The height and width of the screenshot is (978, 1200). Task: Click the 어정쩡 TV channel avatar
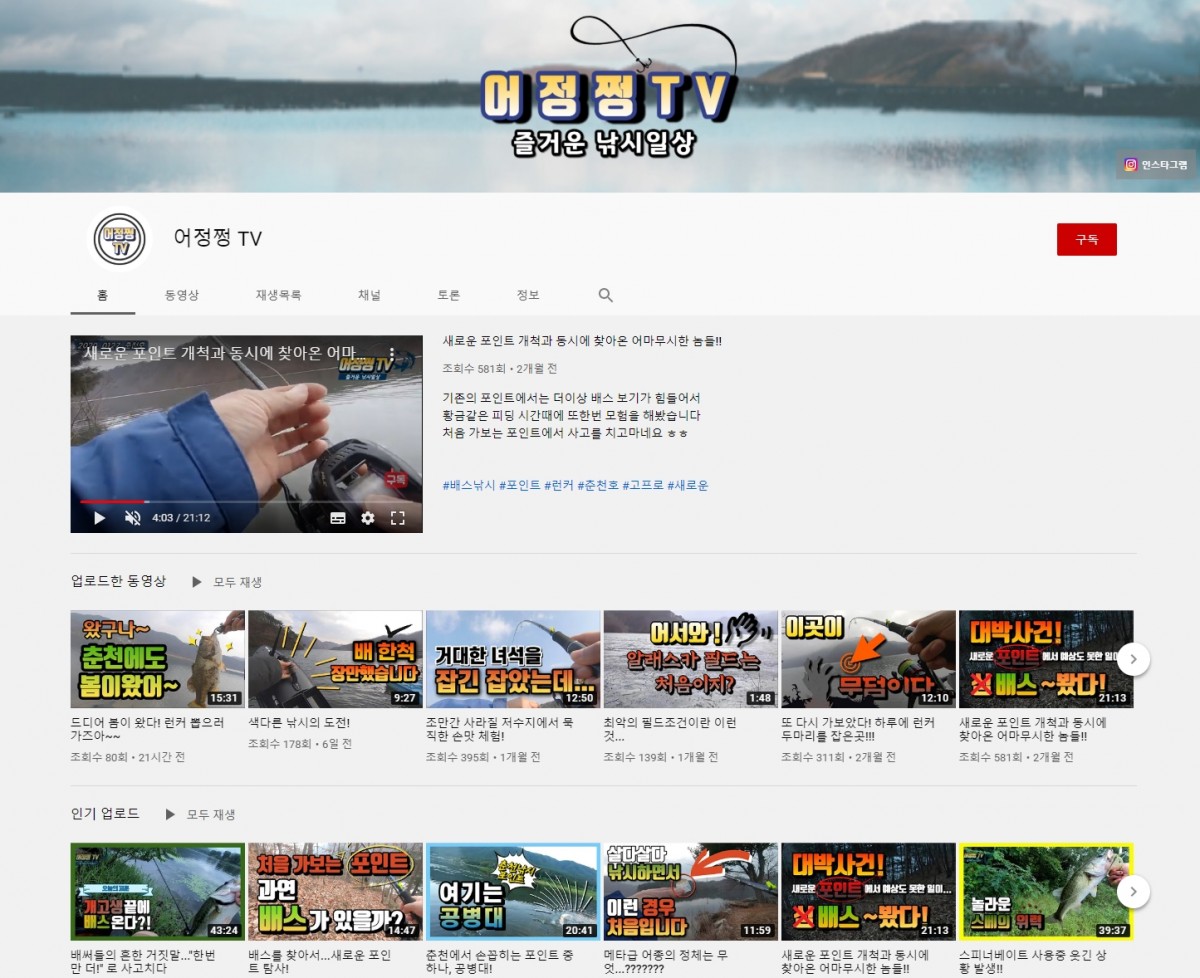119,239
